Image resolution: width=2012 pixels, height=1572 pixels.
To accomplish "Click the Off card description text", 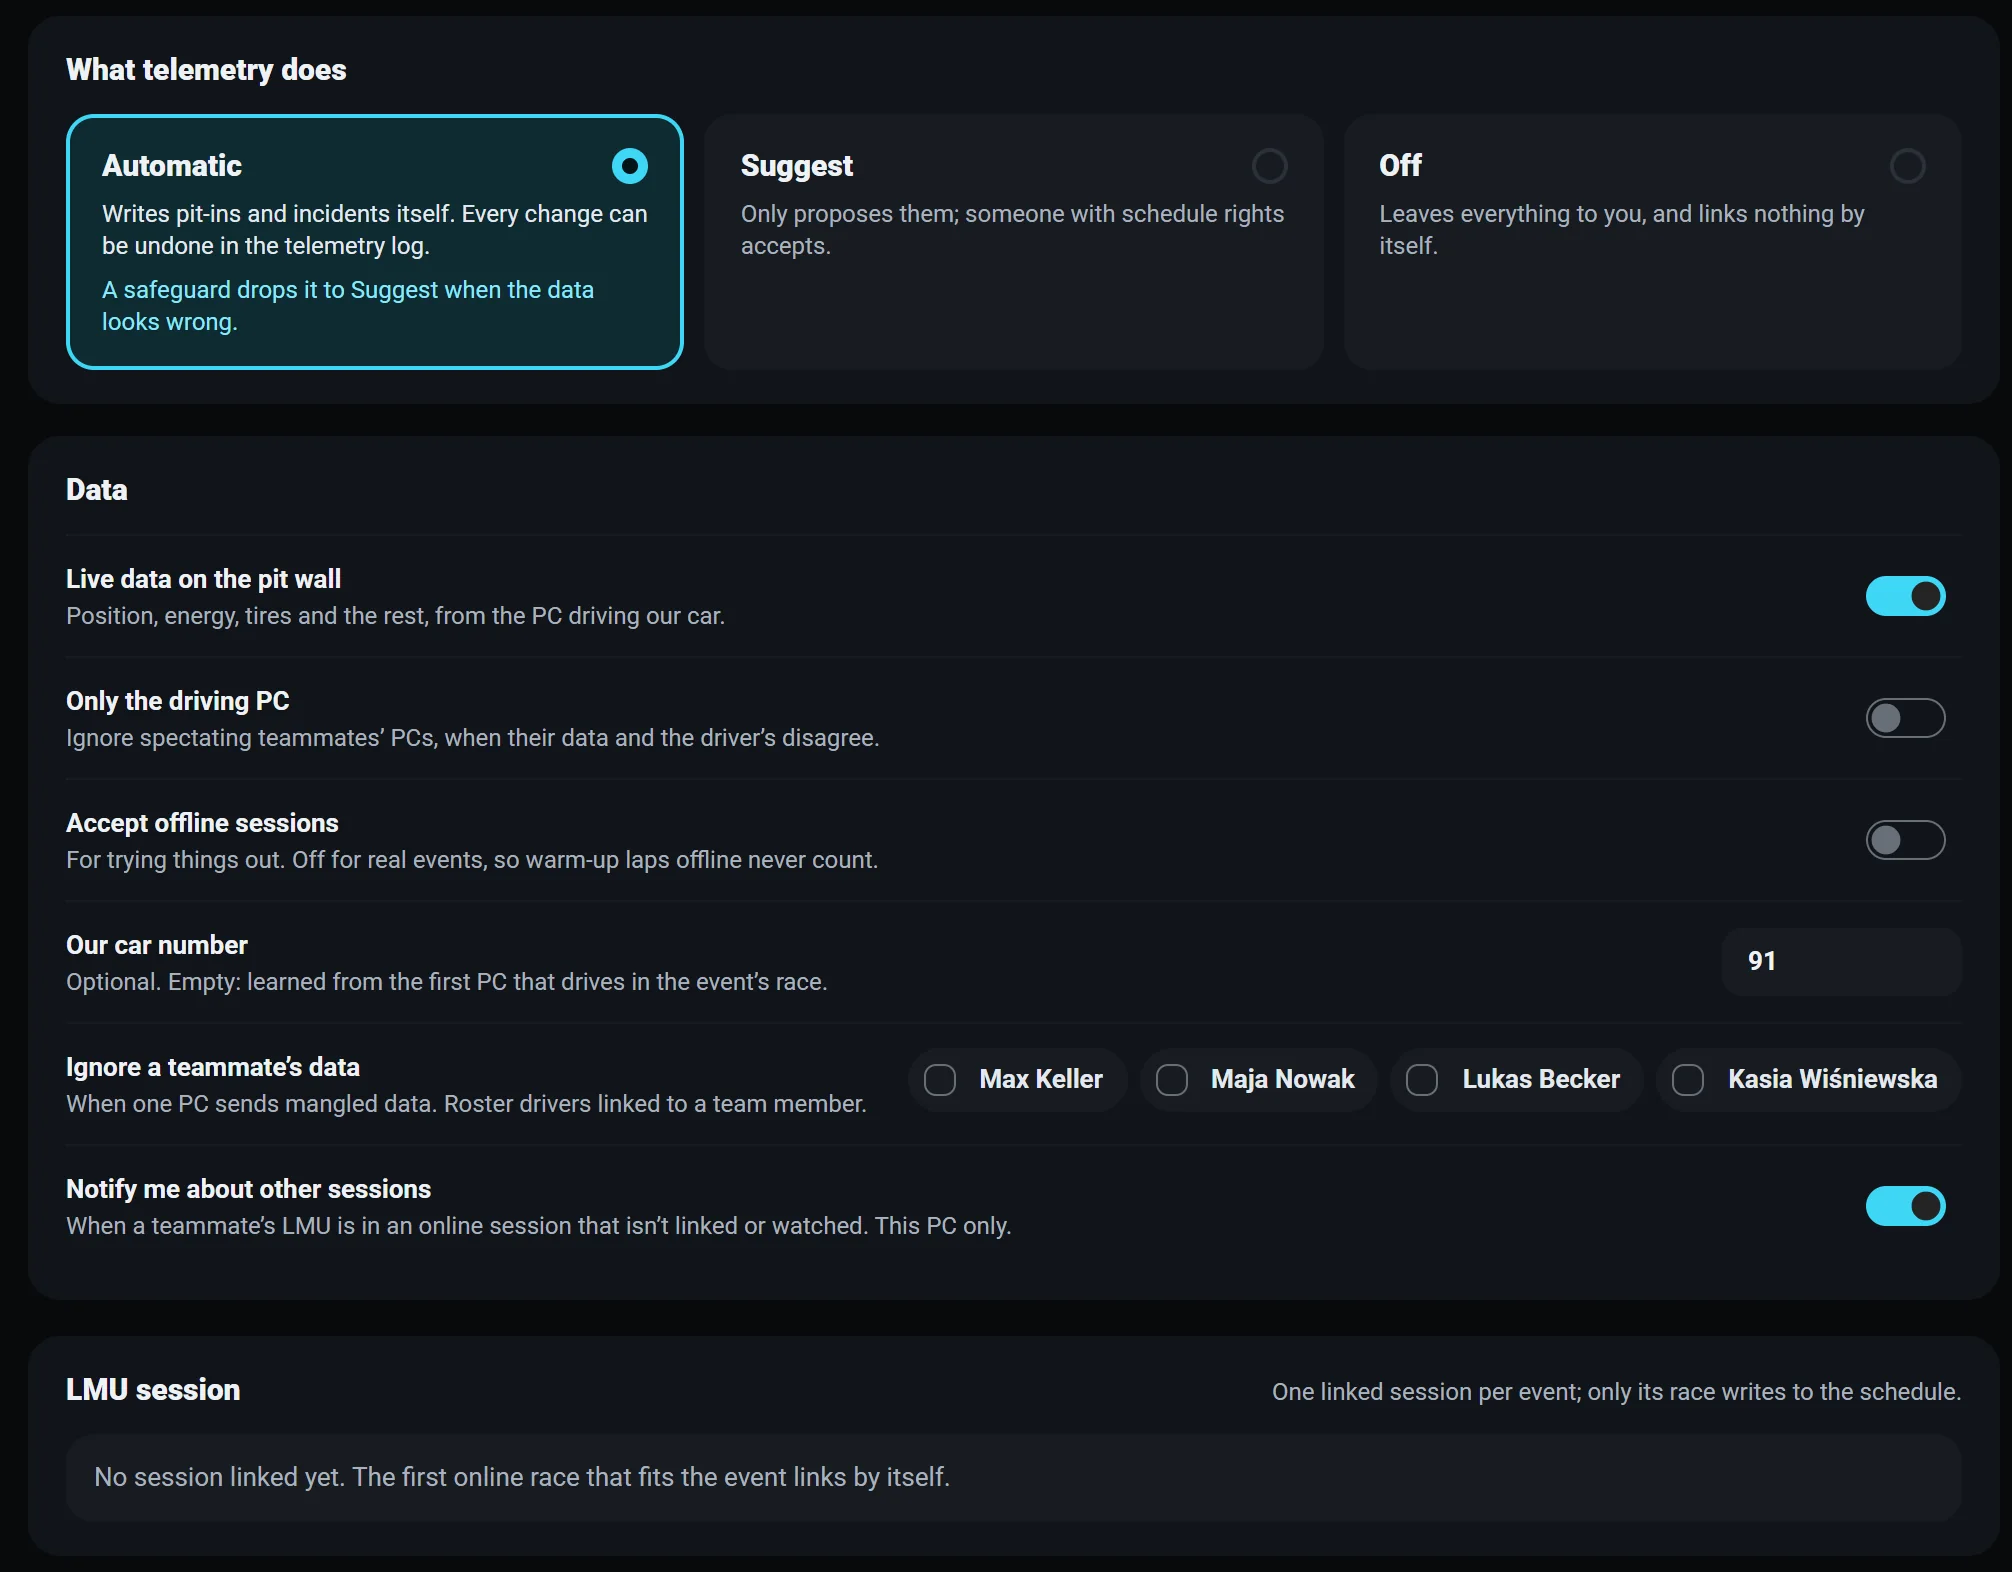I will pos(1621,230).
